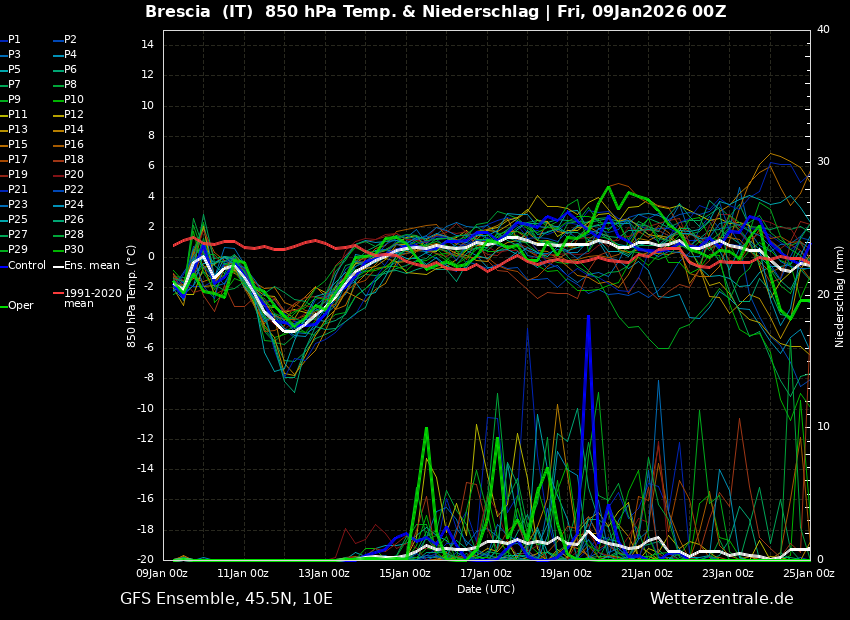Click the Niederschlag (mm) axis label
Image resolution: width=850 pixels, height=620 pixels.
(840, 296)
